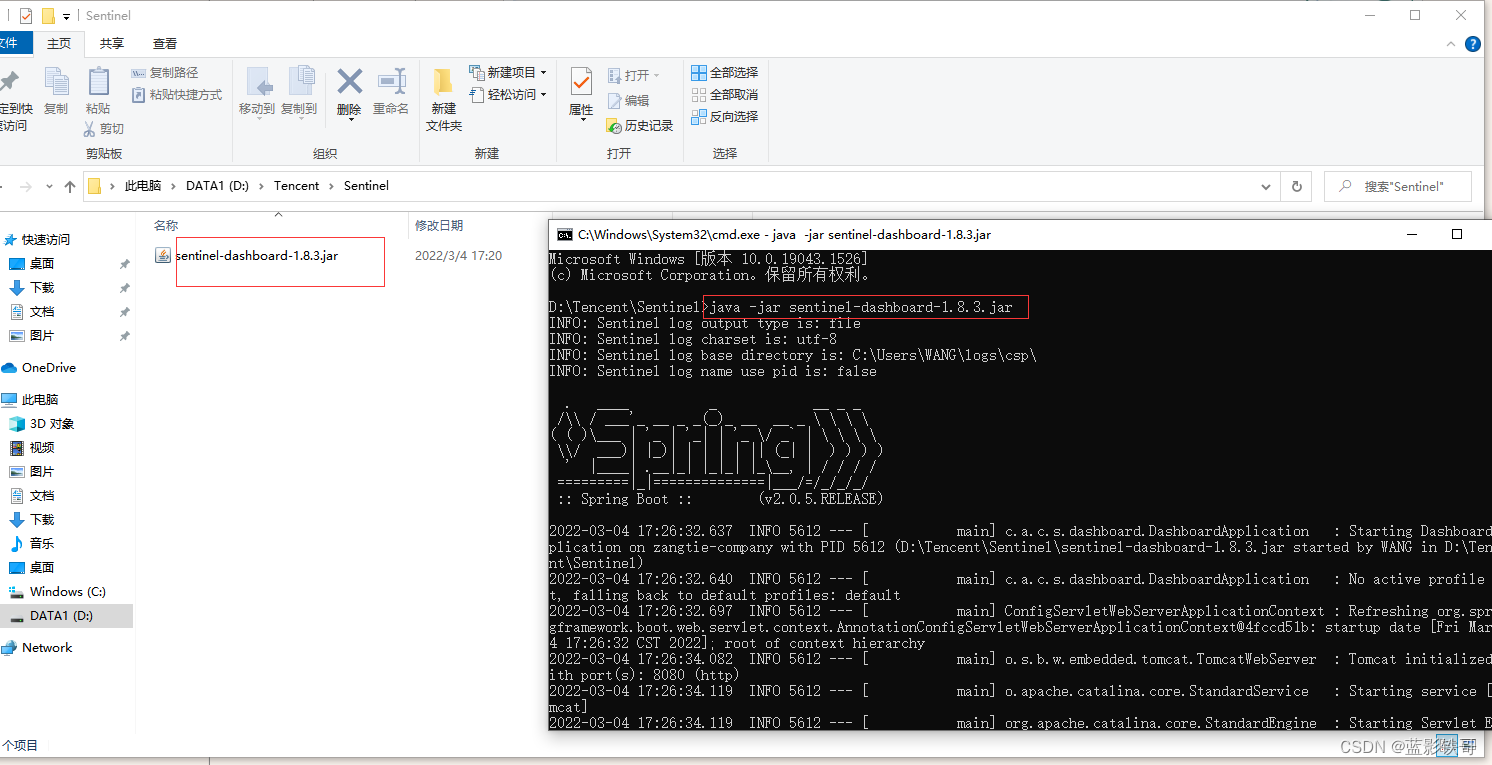Click the Paste (粘贴) ribbon button
Viewport: 1492px width, 765px height.
coord(98,91)
